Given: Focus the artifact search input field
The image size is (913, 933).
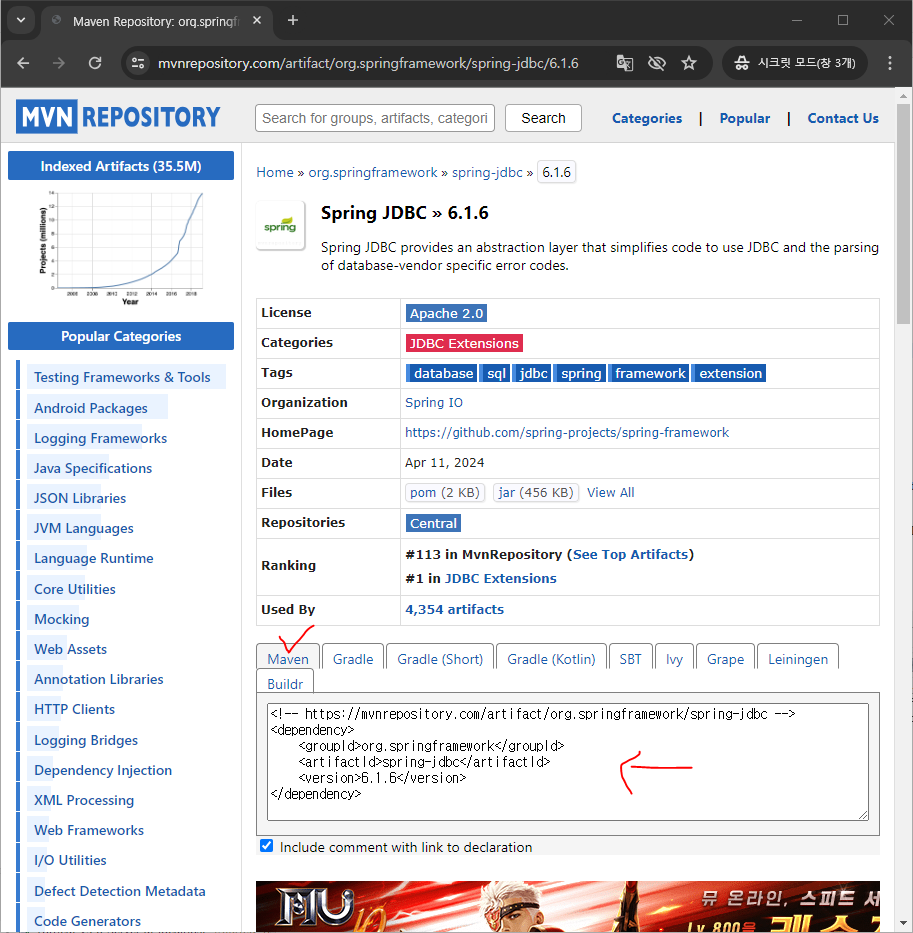Looking at the screenshot, I should tap(375, 118).
